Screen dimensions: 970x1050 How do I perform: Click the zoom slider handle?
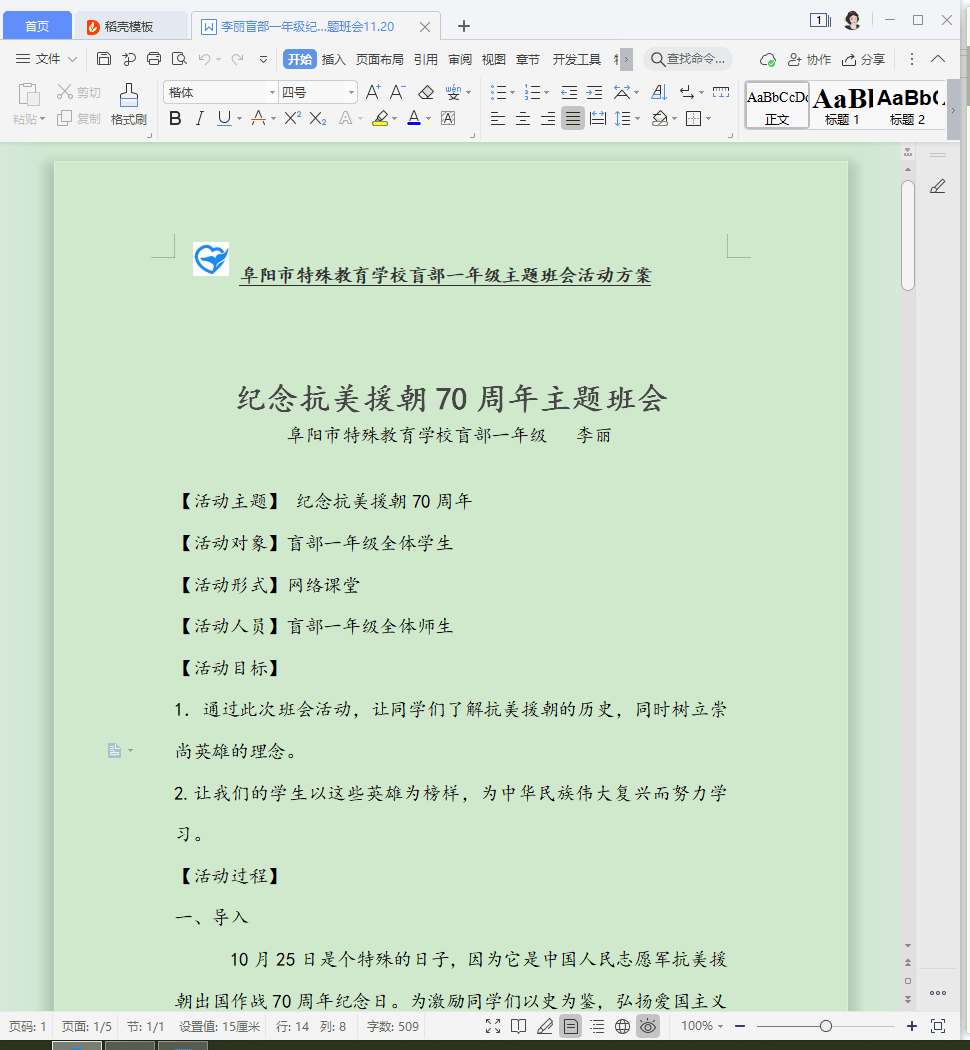tap(826, 1026)
